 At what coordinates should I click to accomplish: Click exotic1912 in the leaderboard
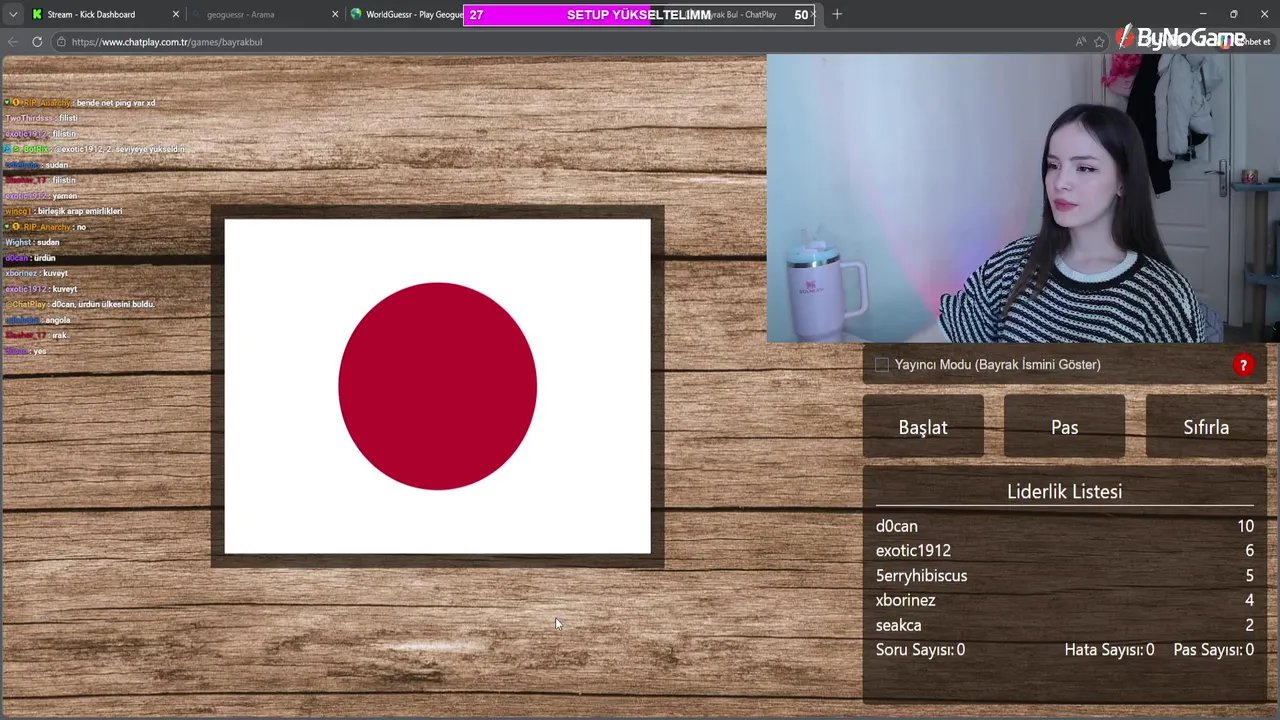point(913,551)
